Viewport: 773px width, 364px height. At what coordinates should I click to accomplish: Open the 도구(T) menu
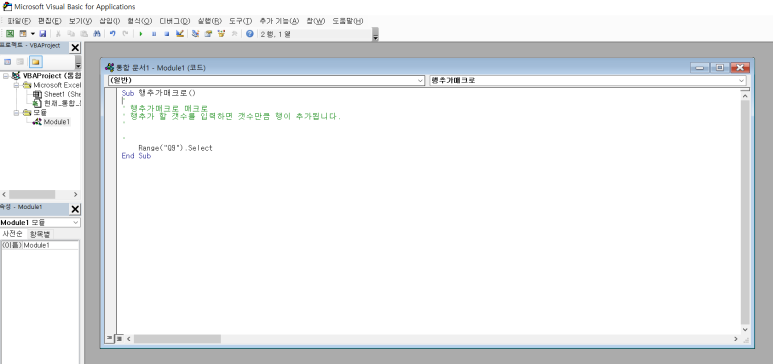(241, 21)
